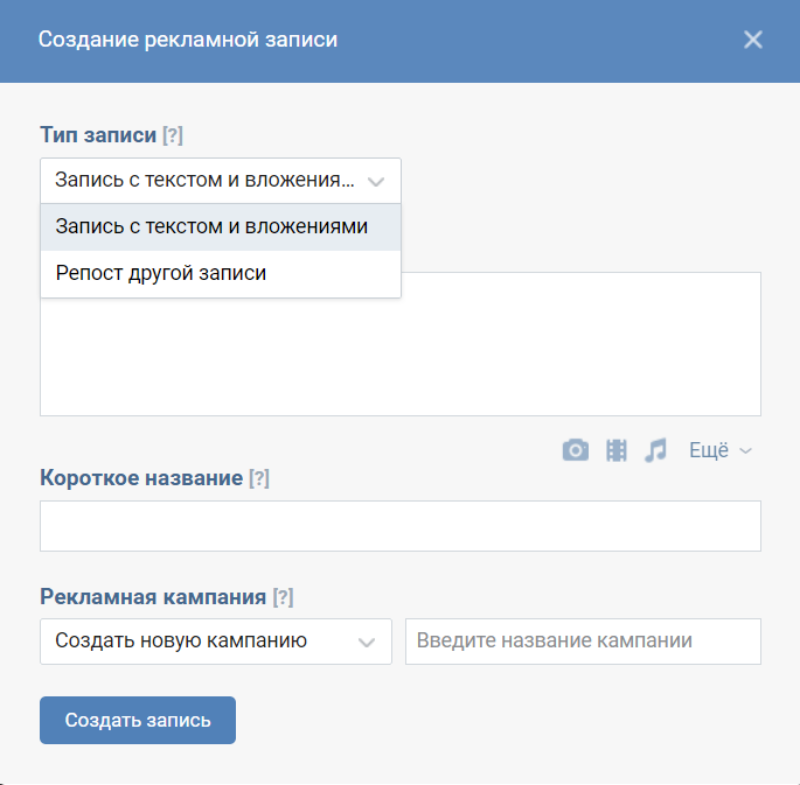Collapse the Тип записи dropdown

(x=220, y=181)
